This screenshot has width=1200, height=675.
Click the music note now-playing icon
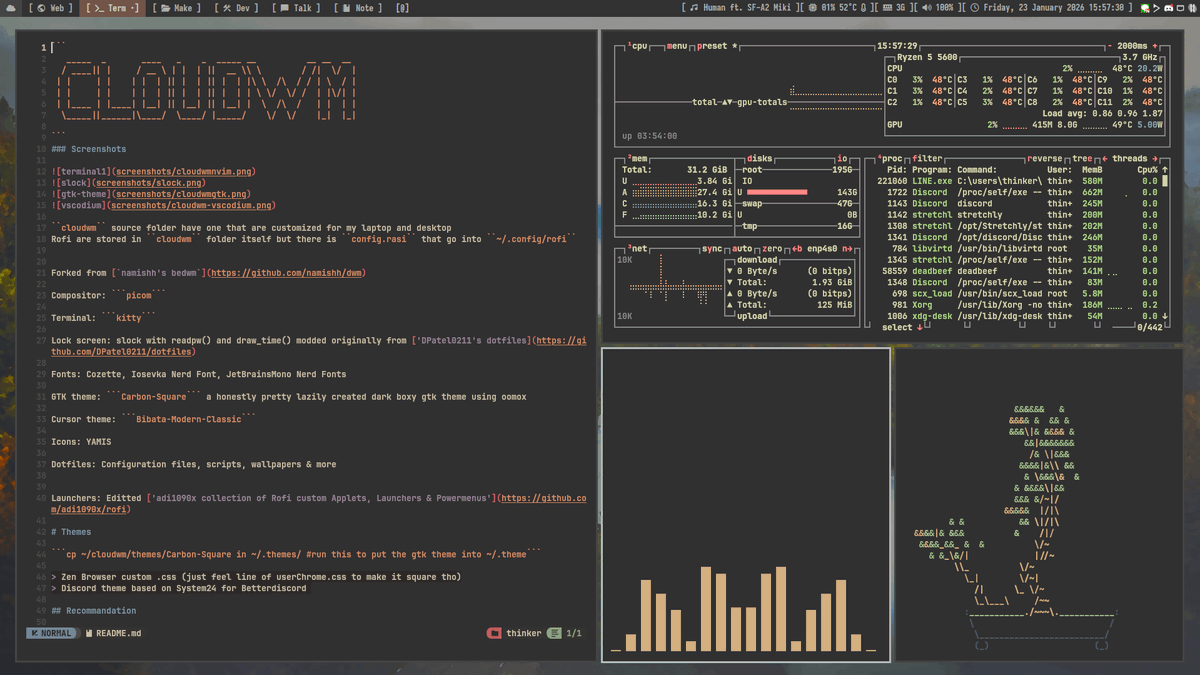694,8
